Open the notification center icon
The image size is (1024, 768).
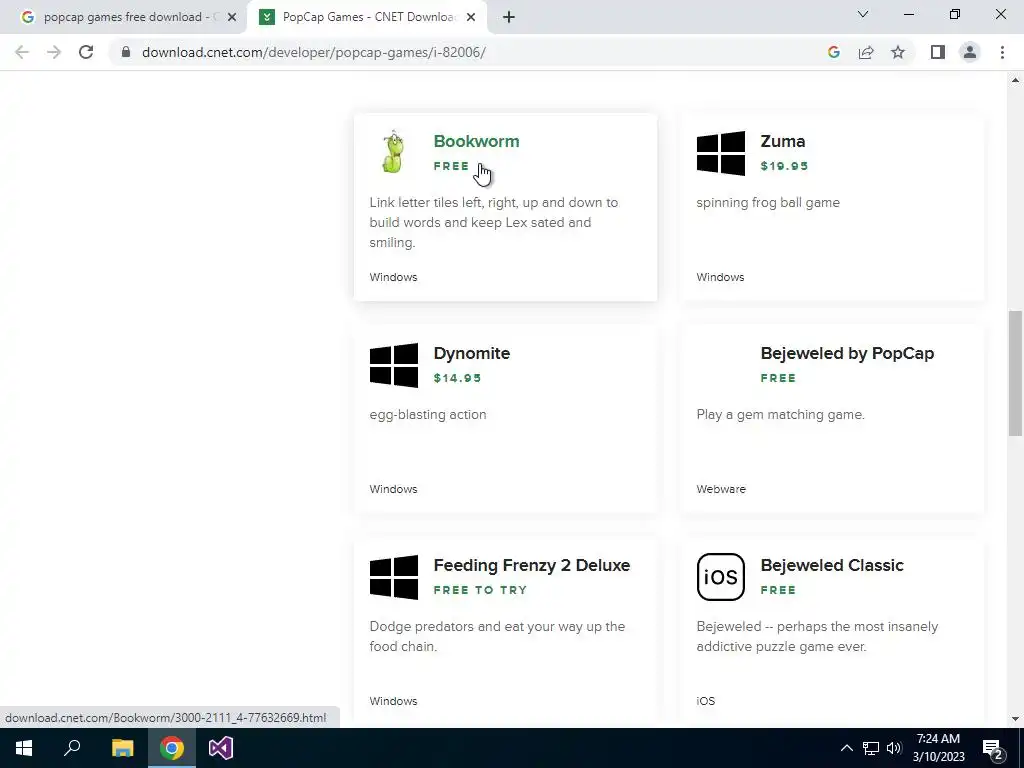tap(993, 749)
